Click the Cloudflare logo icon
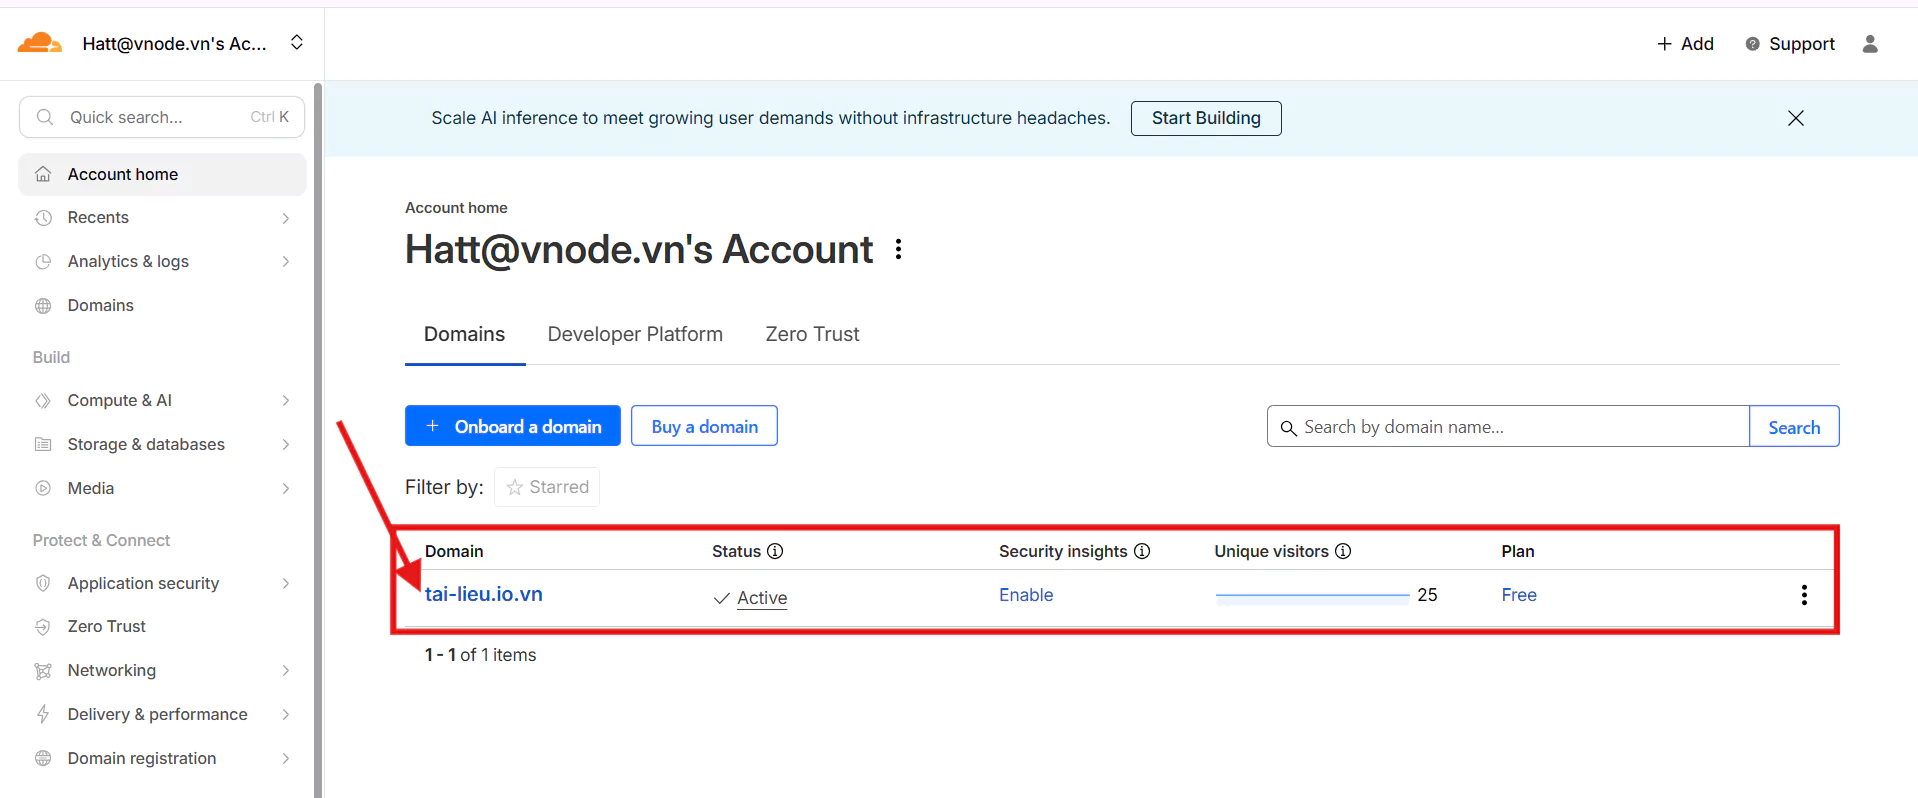Viewport: 1918px width, 798px height. [40, 43]
